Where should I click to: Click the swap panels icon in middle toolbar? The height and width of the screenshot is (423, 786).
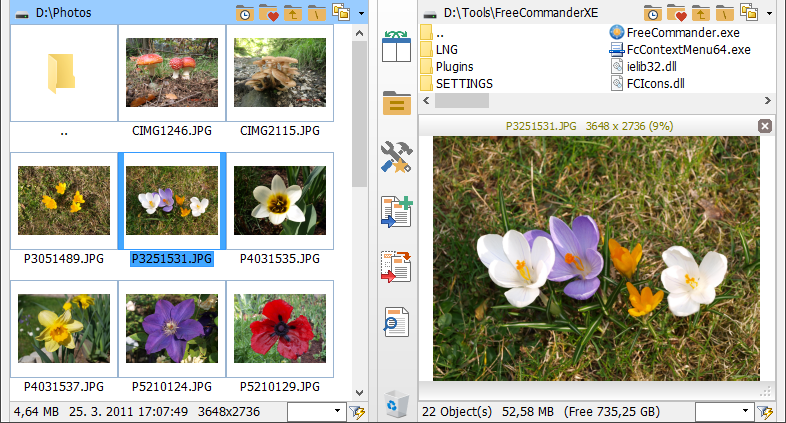click(x=396, y=46)
